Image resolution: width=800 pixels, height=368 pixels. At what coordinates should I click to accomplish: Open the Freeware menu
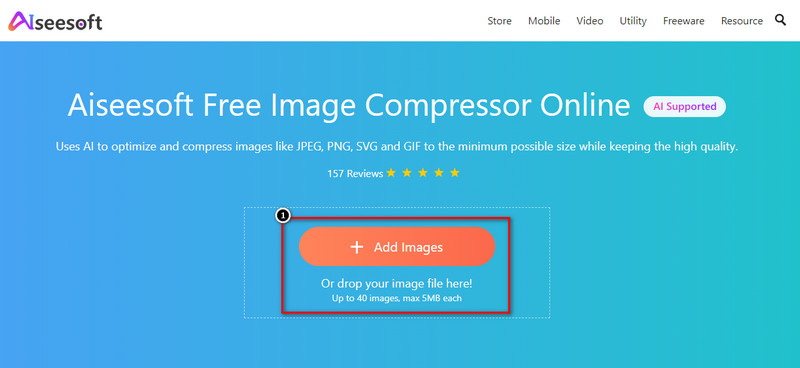point(684,21)
